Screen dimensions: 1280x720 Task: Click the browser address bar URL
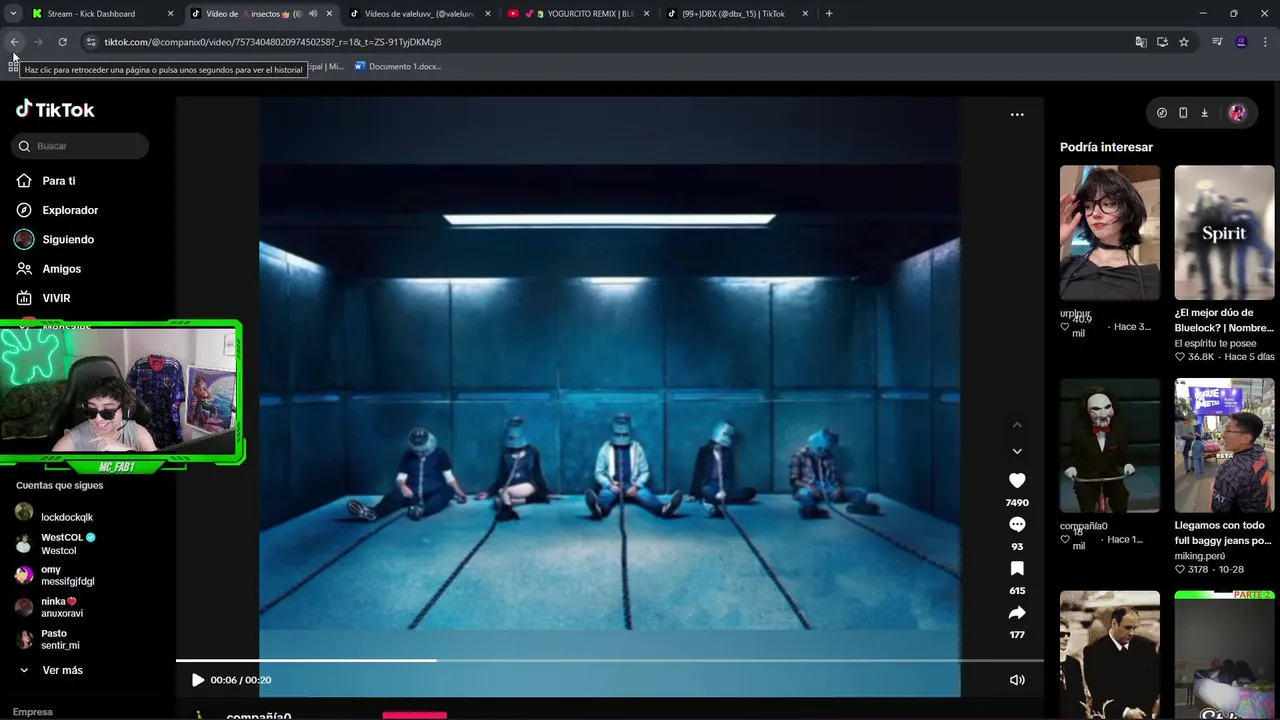pos(273,42)
